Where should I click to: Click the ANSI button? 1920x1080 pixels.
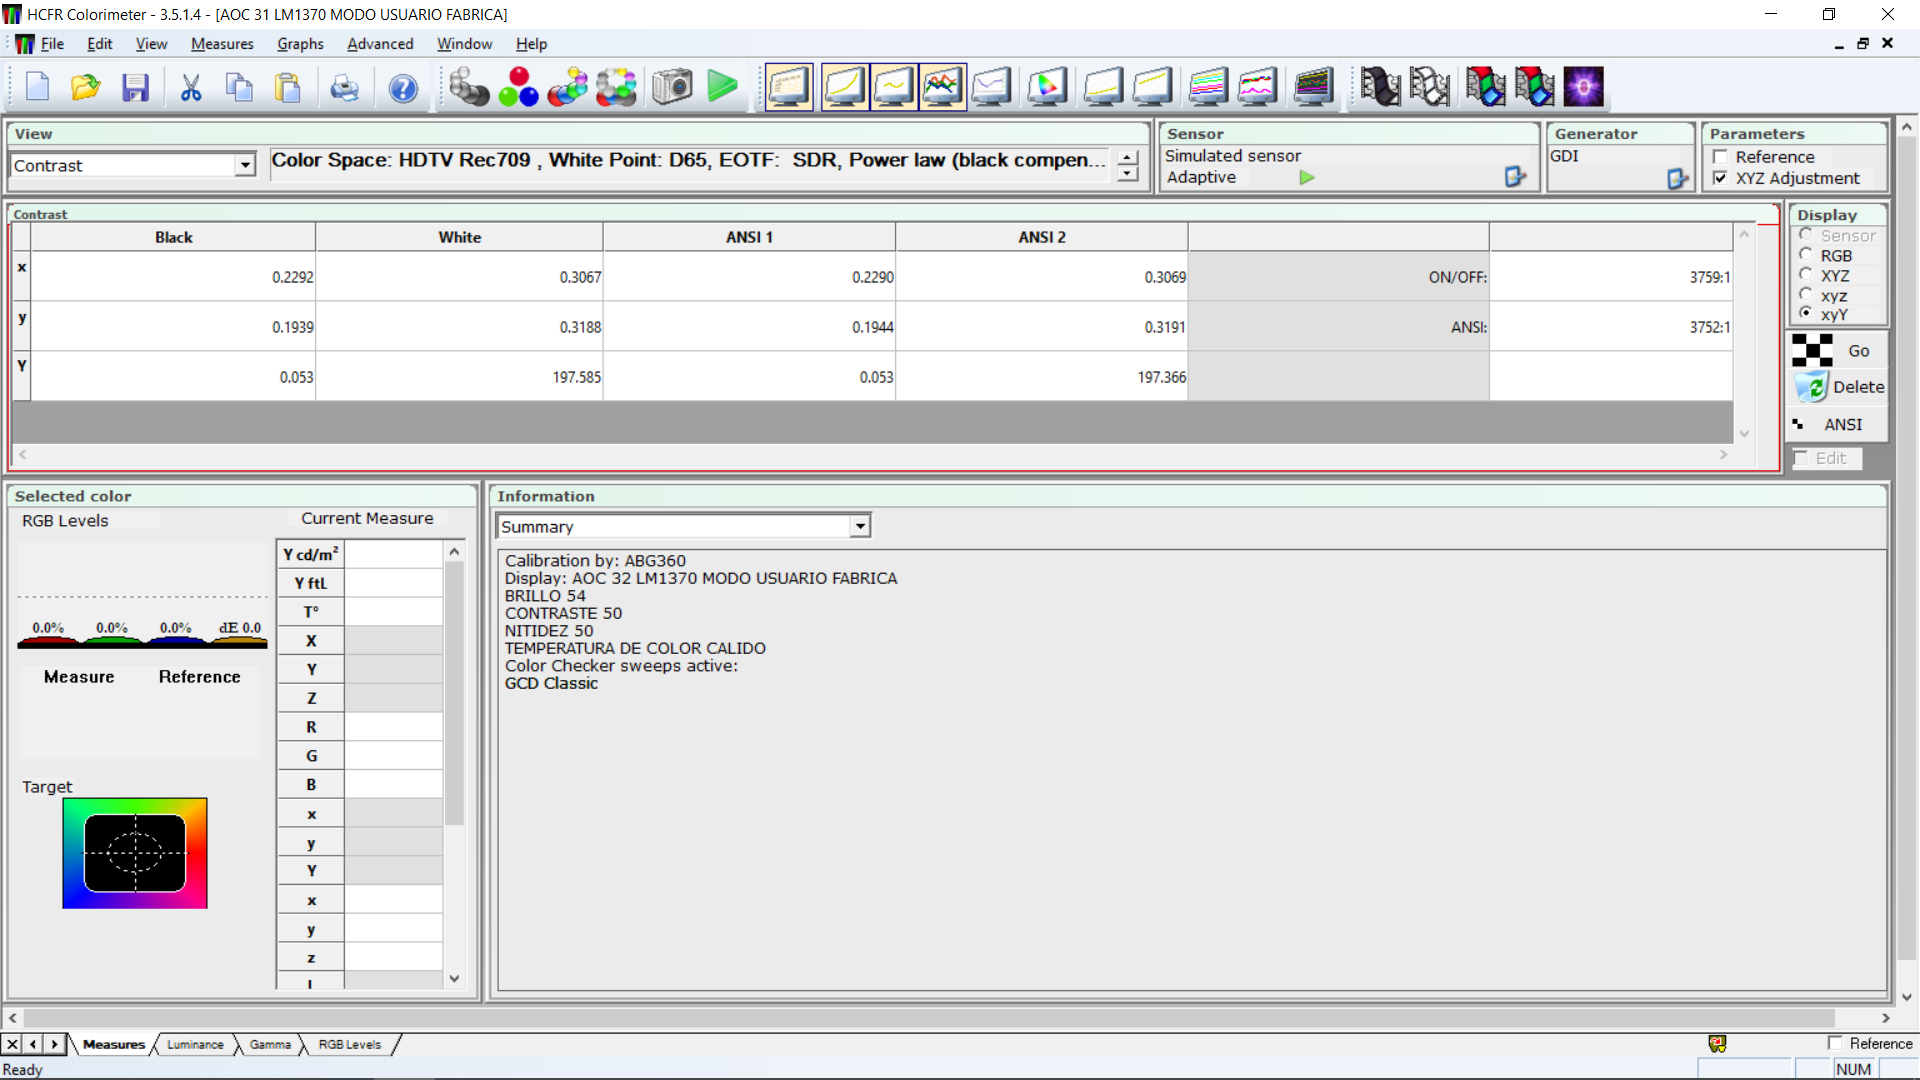click(1838, 424)
